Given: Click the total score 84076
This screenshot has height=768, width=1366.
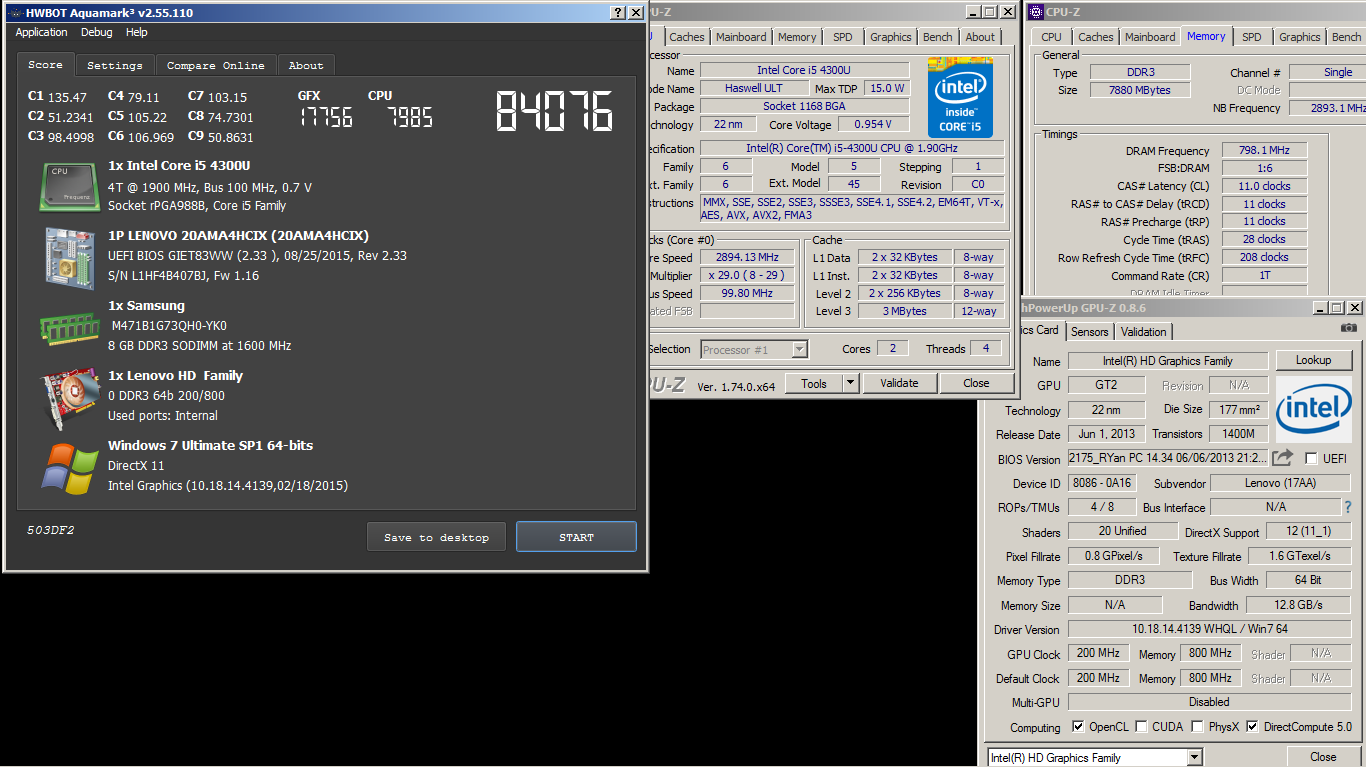Looking at the screenshot, I should click(x=554, y=111).
